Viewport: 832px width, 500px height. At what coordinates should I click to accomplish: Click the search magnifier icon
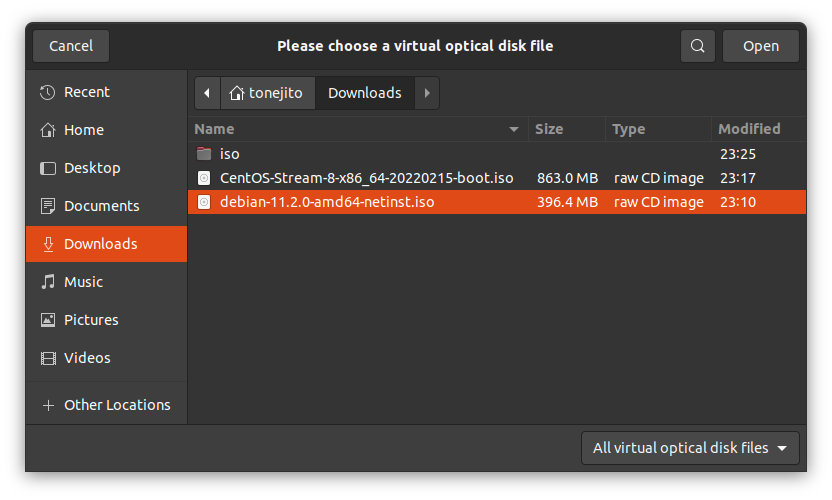pyautogui.click(x=697, y=46)
